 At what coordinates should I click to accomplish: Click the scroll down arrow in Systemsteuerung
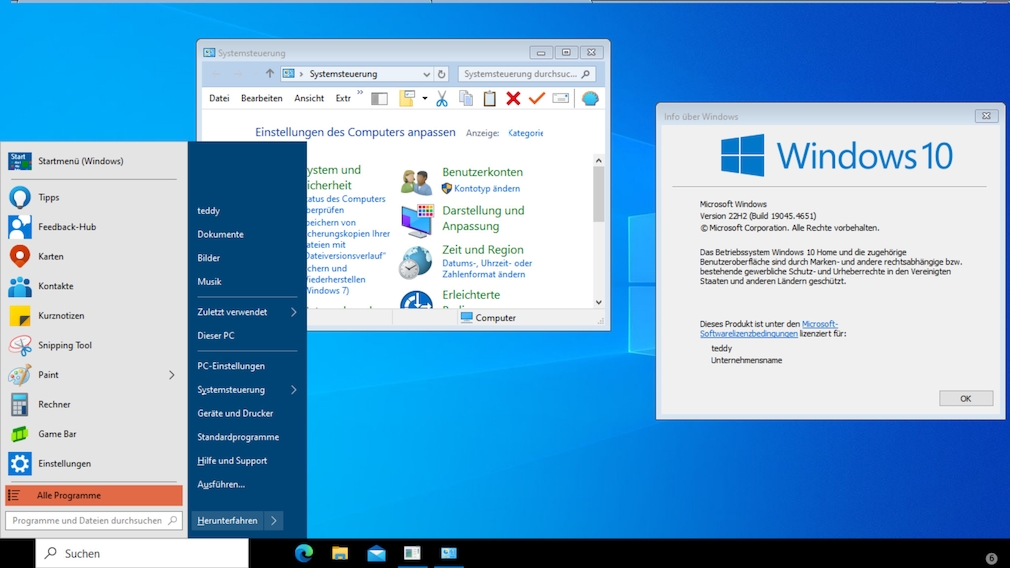pos(598,302)
